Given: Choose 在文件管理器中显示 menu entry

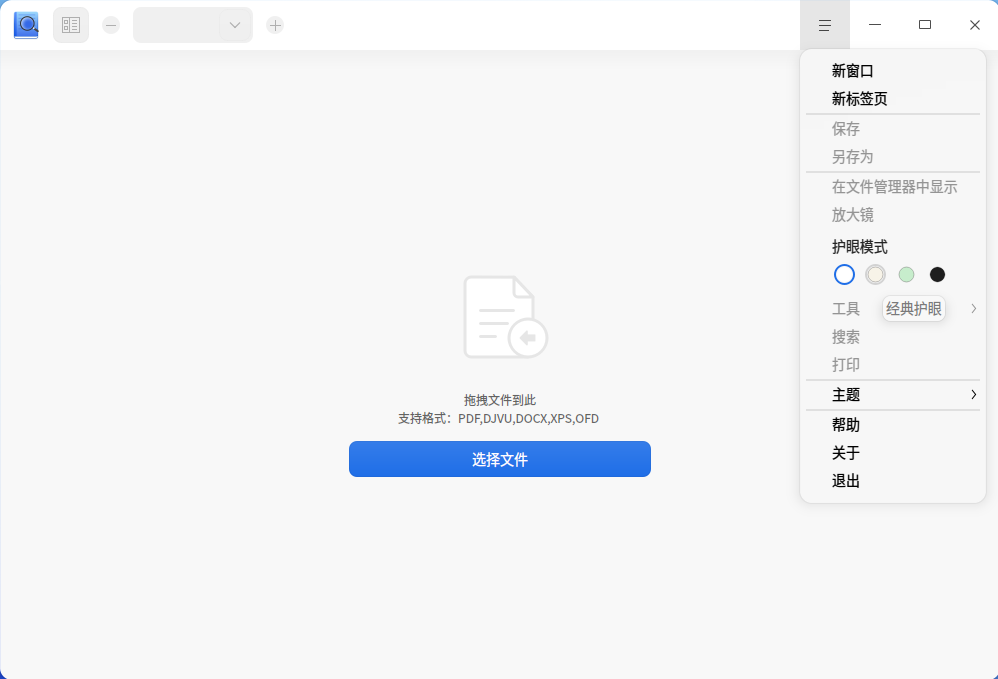Looking at the screenshot, I should coord(892,186).
